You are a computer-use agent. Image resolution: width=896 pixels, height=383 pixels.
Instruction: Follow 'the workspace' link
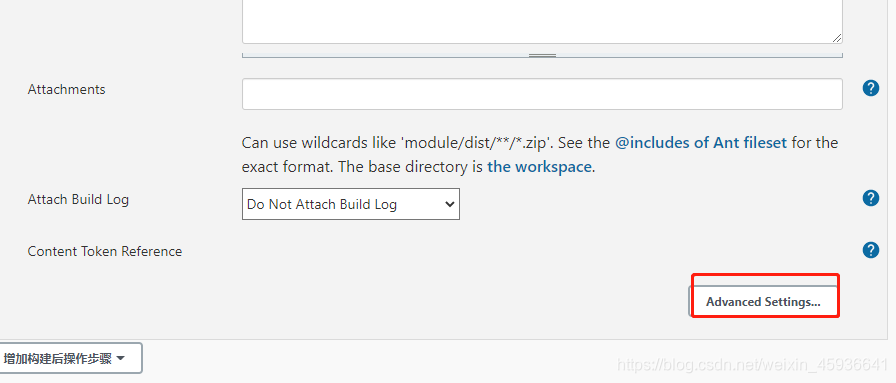pyautogui.click(x=539, y=167)
